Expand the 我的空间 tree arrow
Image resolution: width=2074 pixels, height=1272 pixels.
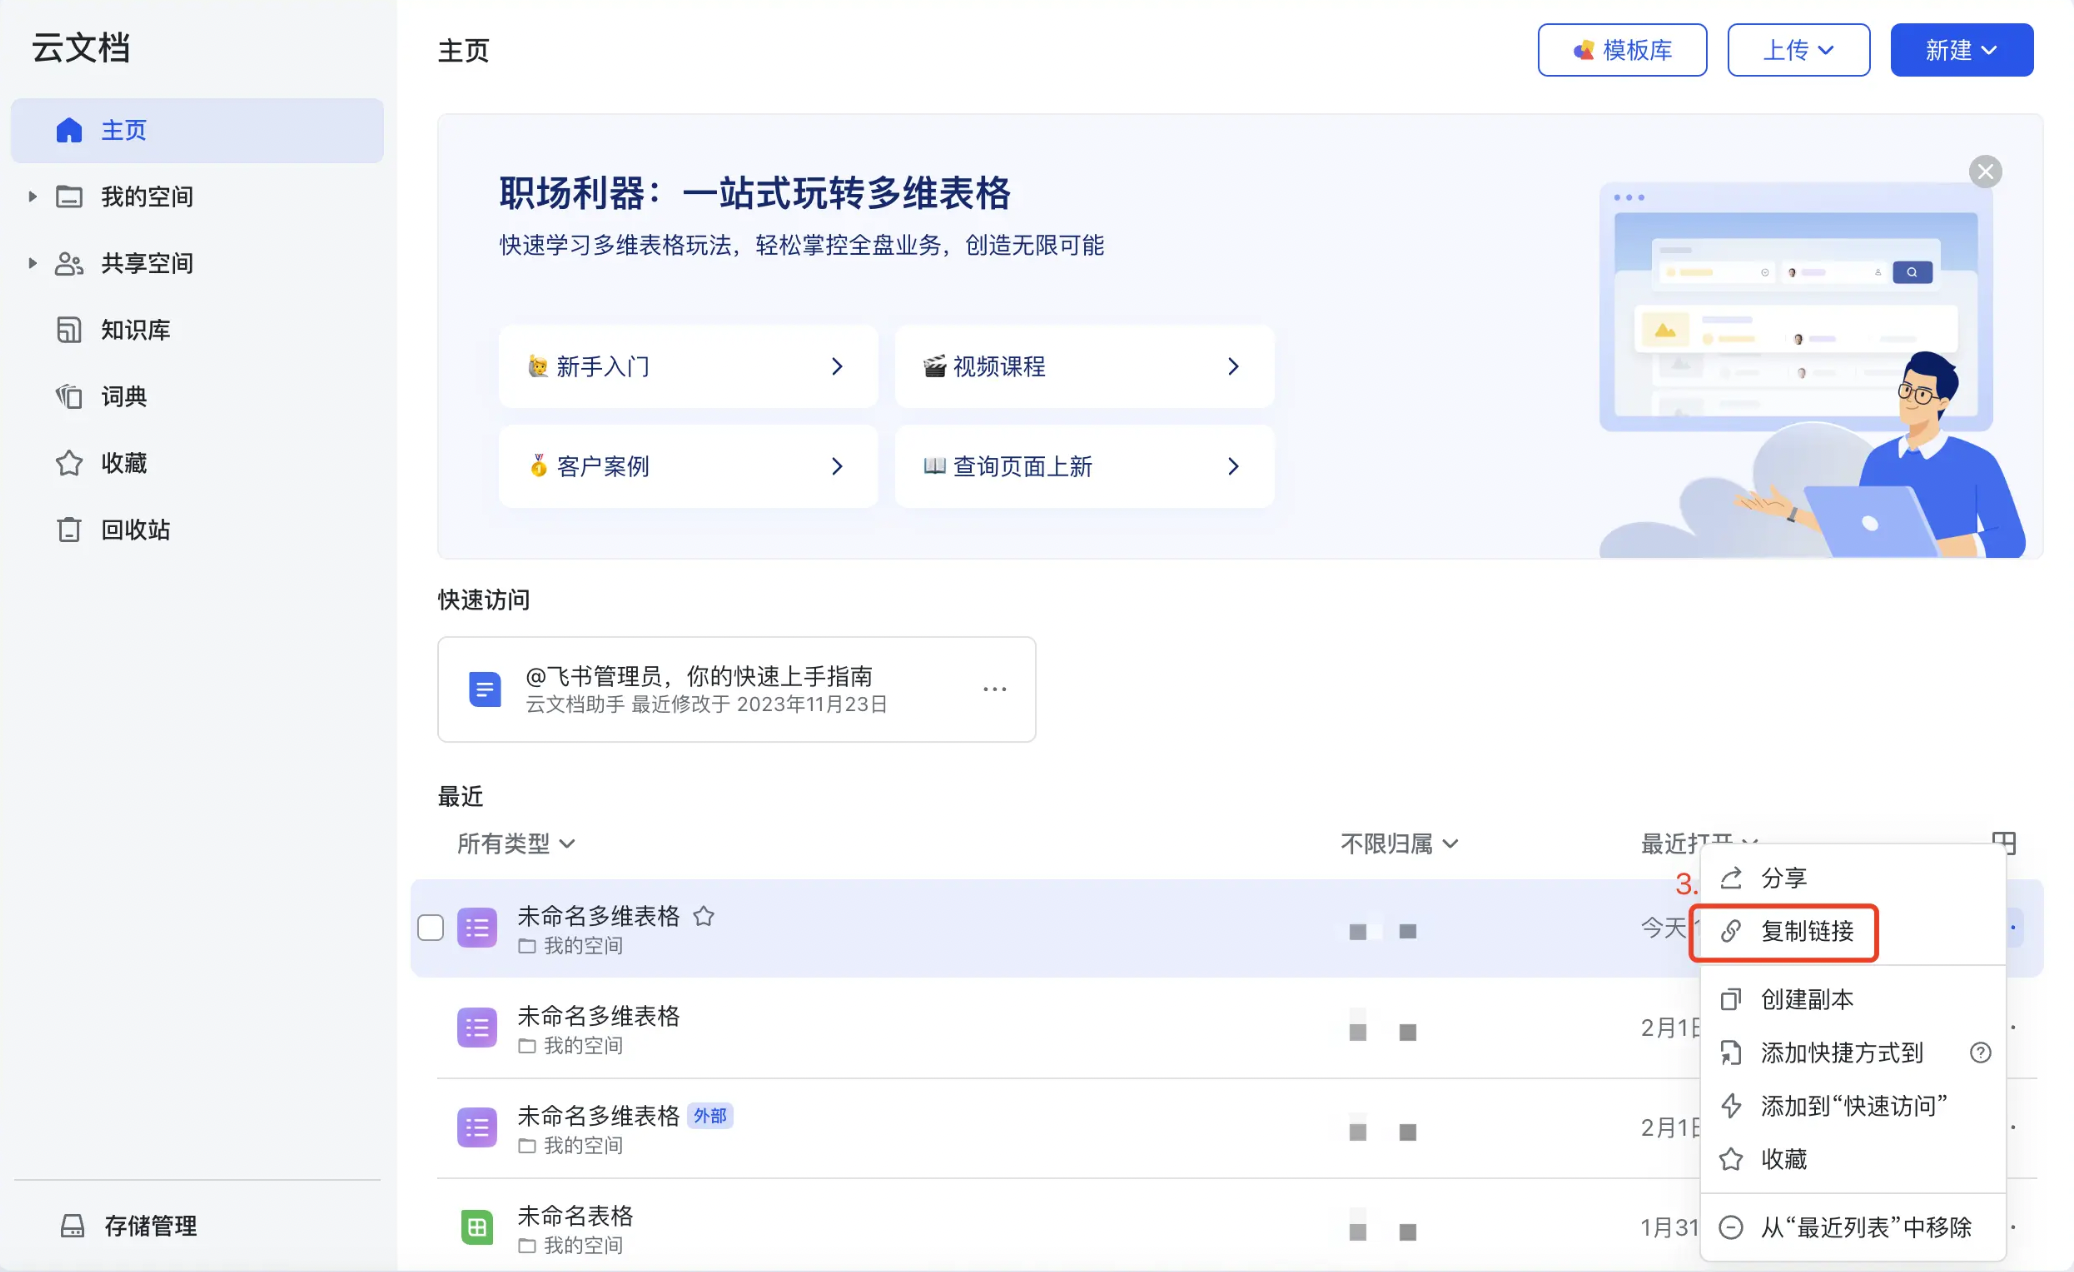pos(32,196)
